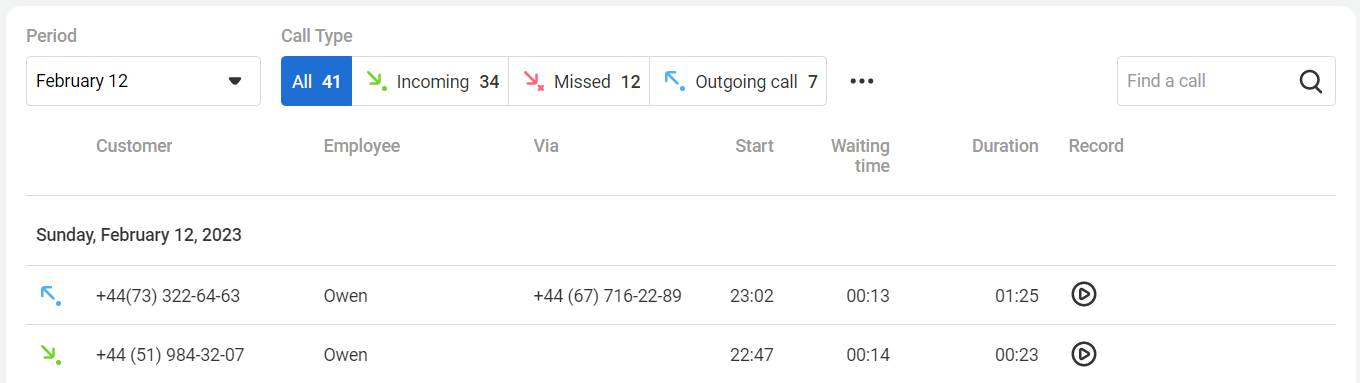
Task: Open customer +44 (51) 984-32-07
Action: (x=170, y=355)
